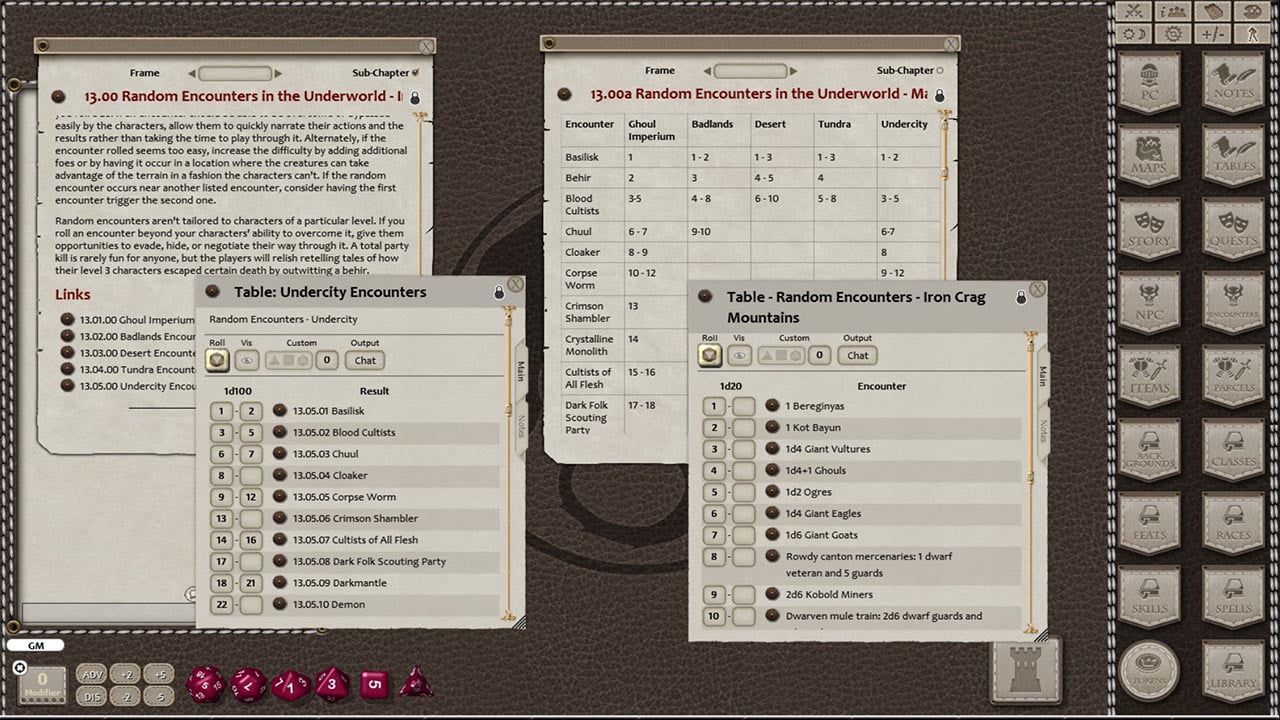The image size is (1280, 720).
Task: Toggle Vis eye in Undercity Encounters table
Action: (246, 360)
